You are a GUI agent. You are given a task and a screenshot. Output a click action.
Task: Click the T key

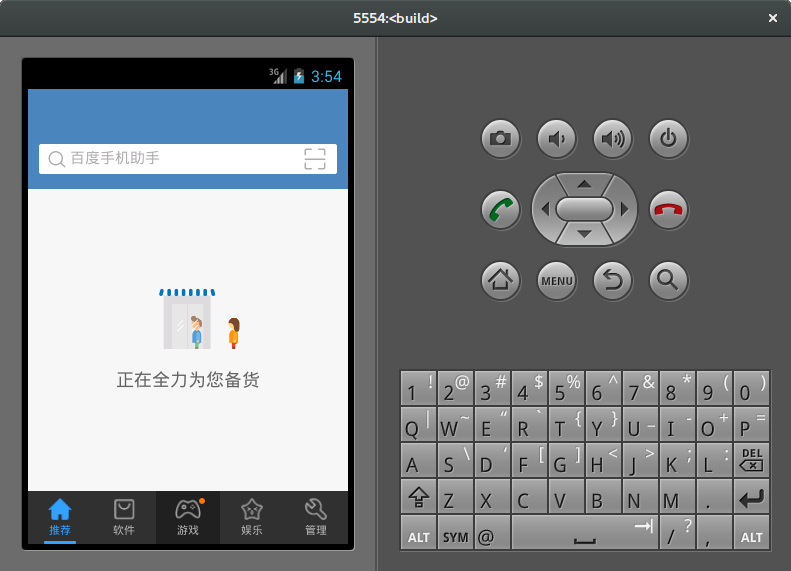tap(567, 425)
